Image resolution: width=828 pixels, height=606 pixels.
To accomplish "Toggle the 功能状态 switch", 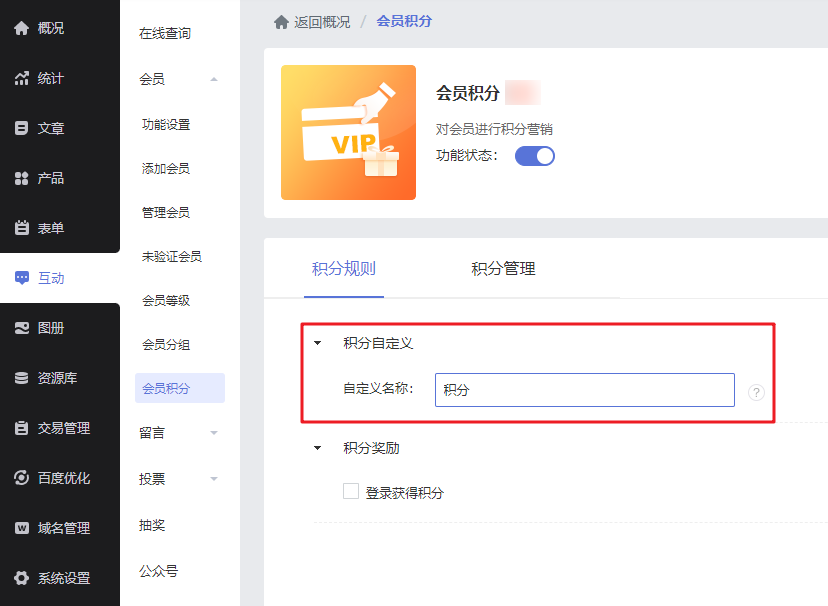I will tap(535, 156).
